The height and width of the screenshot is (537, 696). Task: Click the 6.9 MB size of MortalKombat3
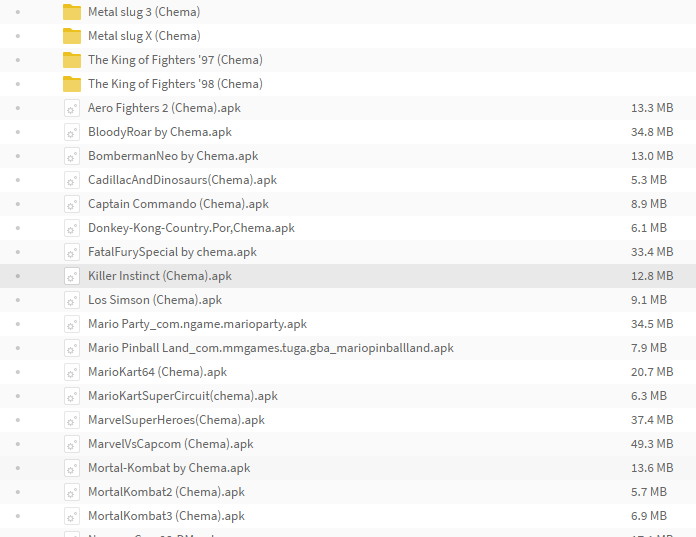649,515
